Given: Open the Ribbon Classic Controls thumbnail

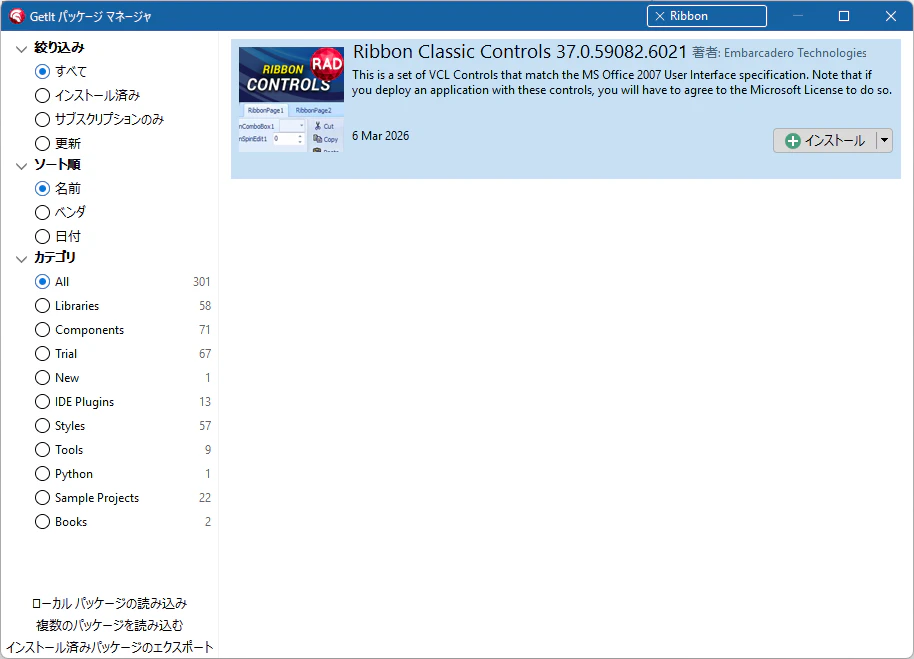Looking at the screenshot, I should click(x=291, y=99).
